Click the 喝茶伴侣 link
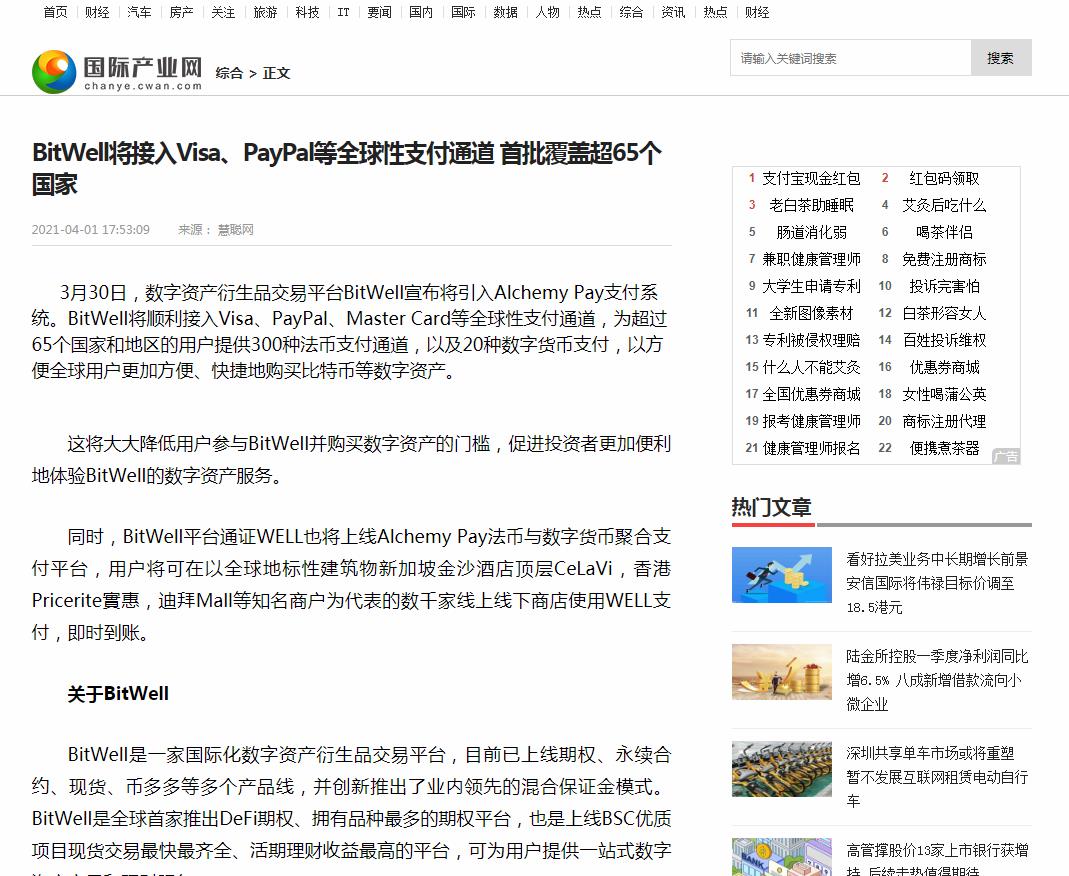The width and height of the screenshot is (1069, 876). point(944,232)
